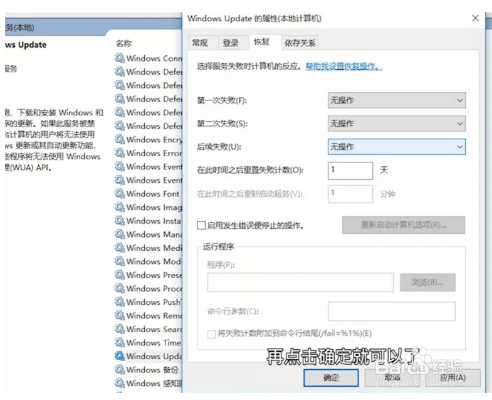
Task: Click the 应用(A) button
Action: tap(453, 378)
